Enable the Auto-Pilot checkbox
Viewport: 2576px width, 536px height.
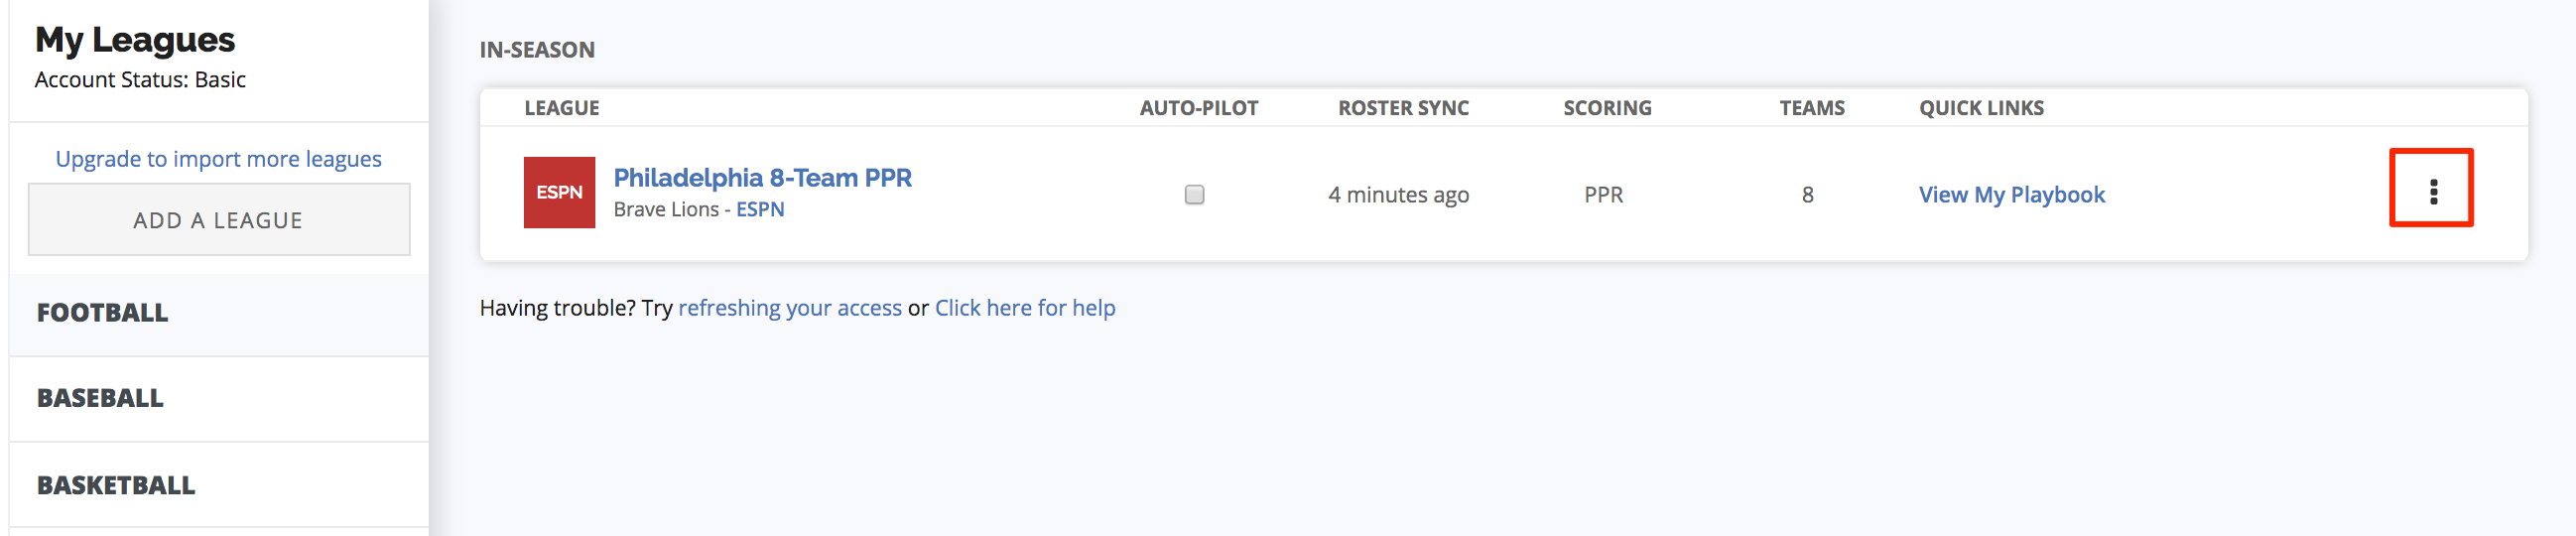pos(1194,194)
